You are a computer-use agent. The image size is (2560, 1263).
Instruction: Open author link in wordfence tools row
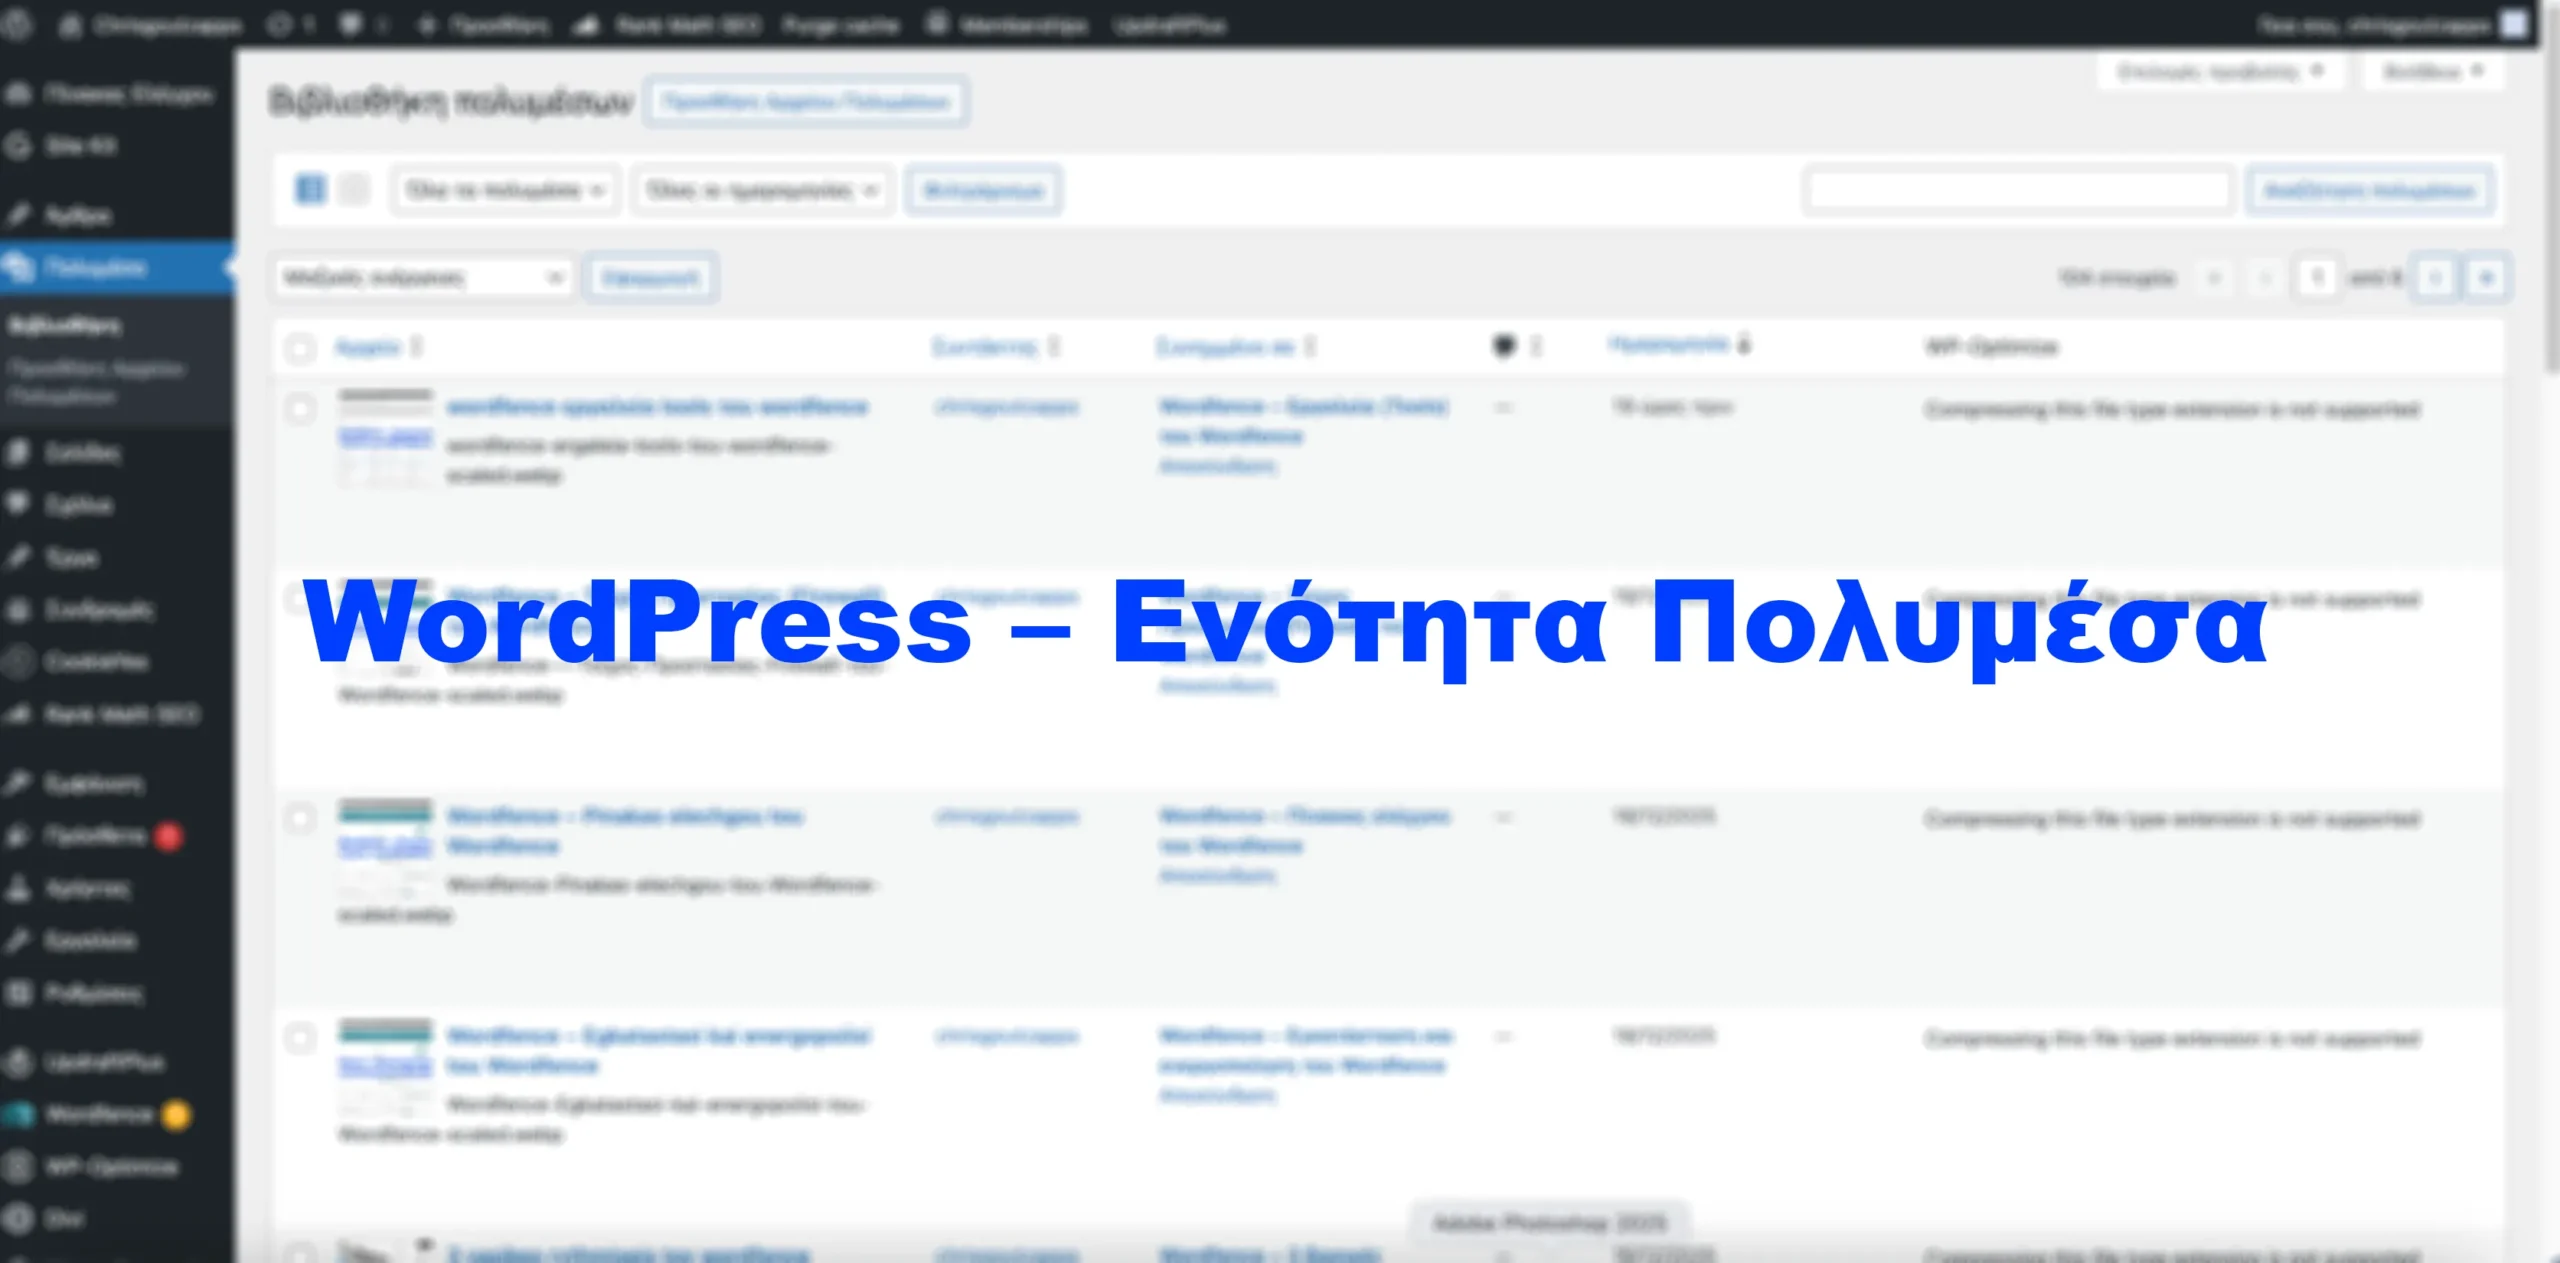click(x=1006, y=407)
